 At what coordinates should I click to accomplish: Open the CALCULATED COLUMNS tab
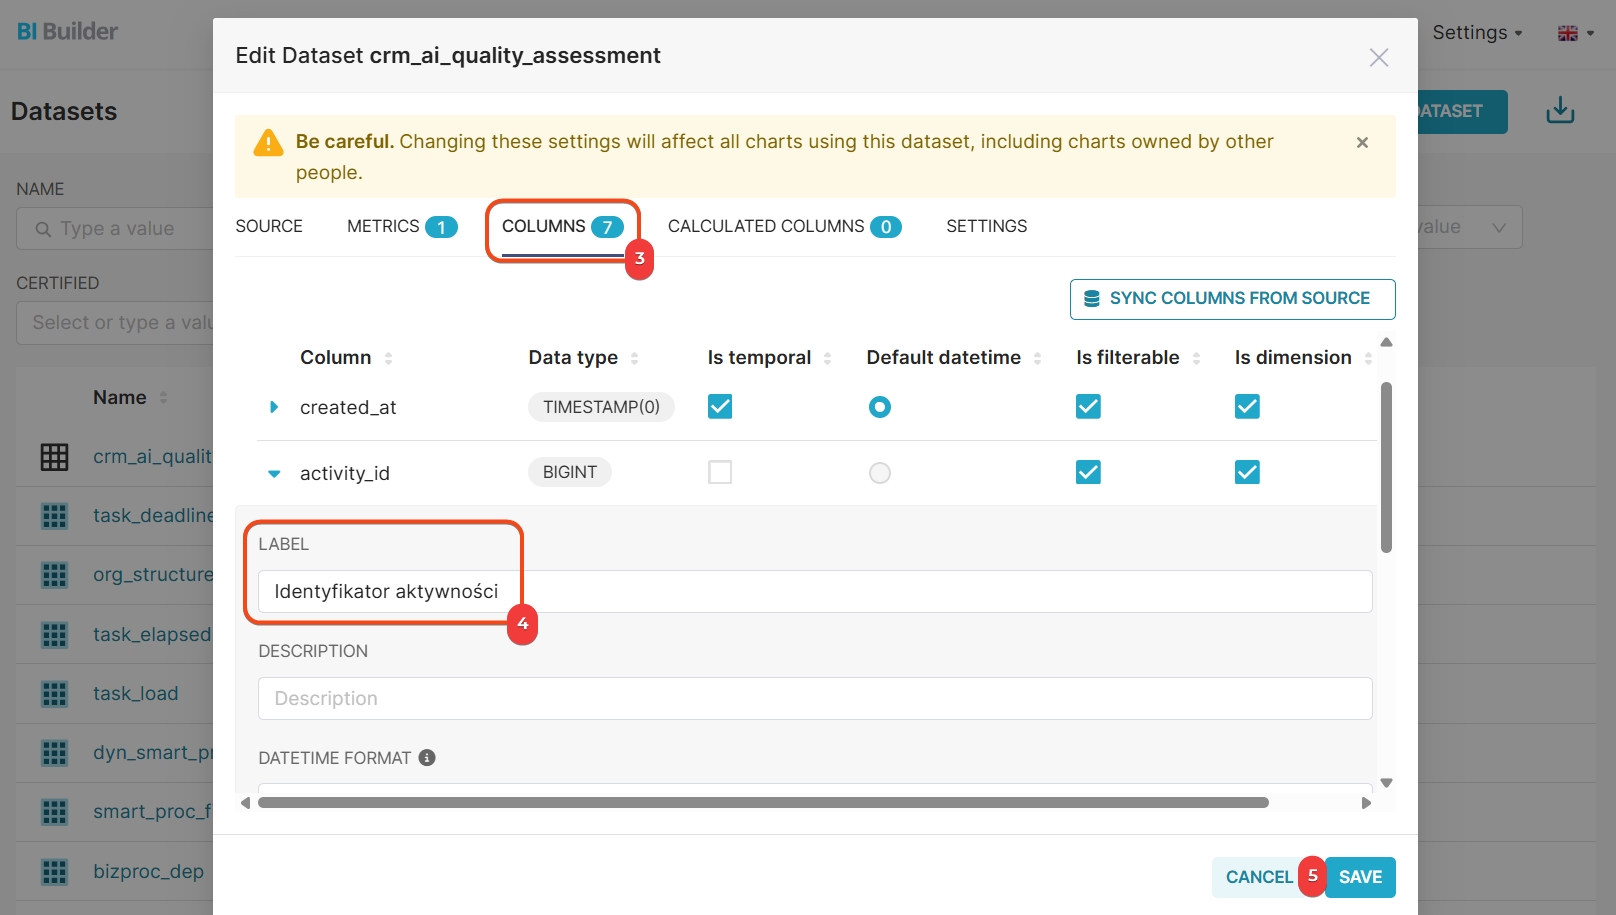[784, 227]
